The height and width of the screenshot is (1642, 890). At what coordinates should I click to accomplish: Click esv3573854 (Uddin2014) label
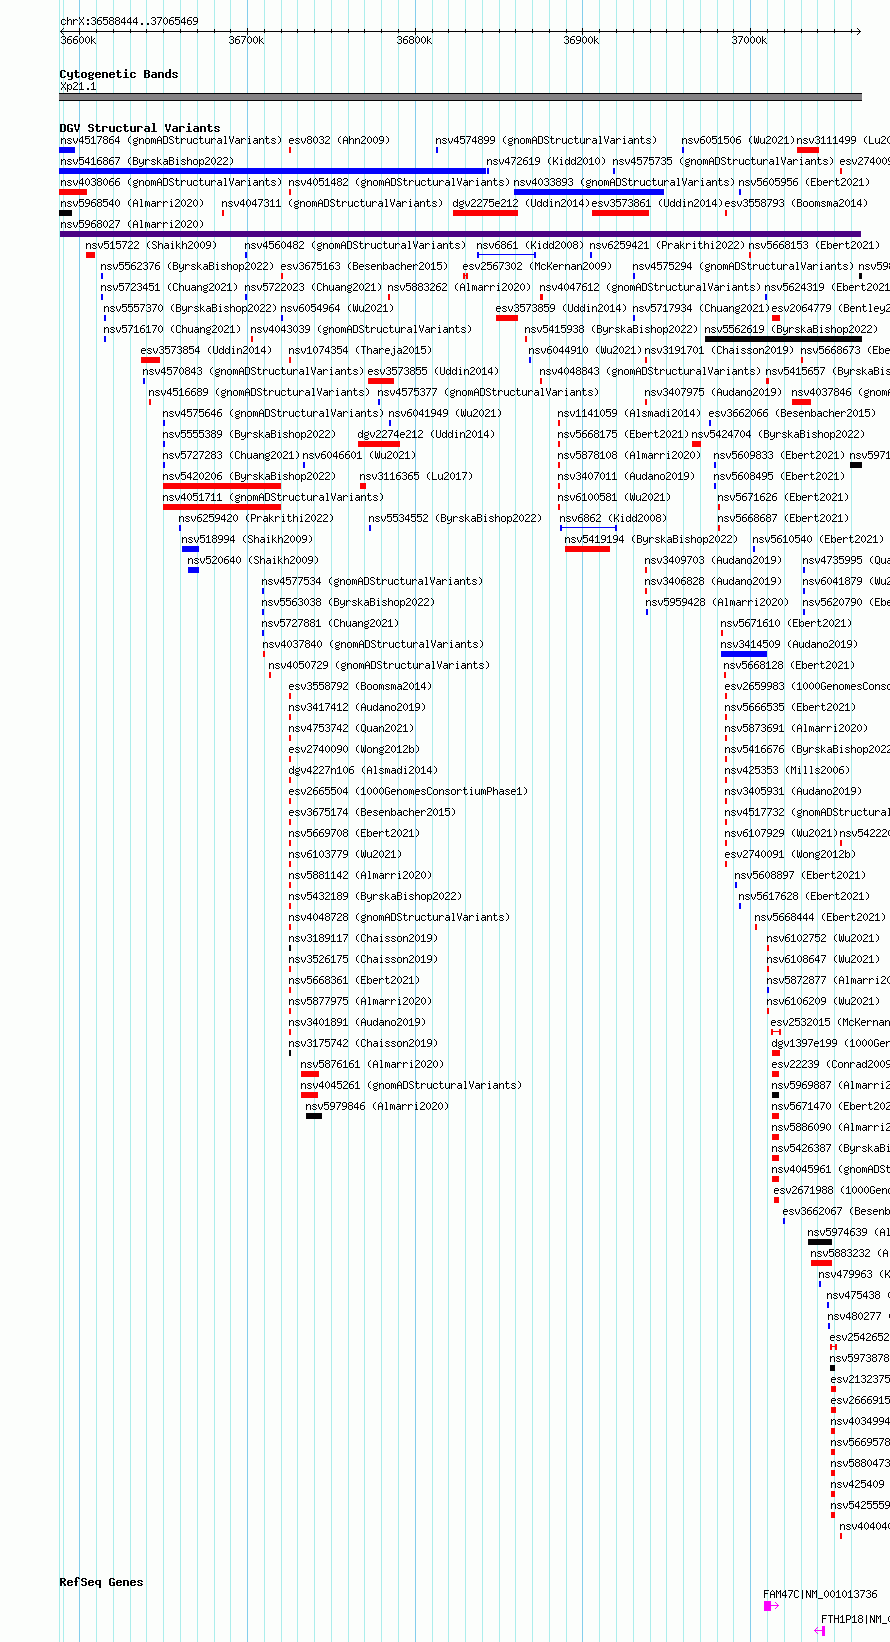(206, 350)
